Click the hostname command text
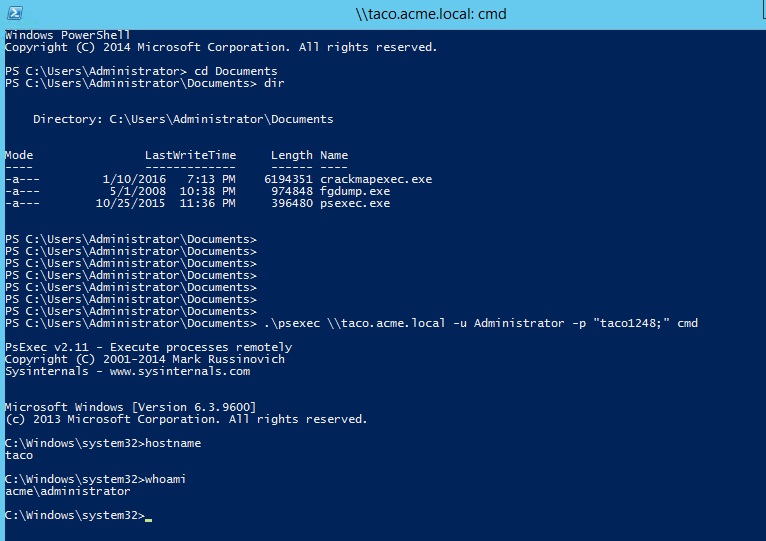The width and height of the screenshot is (766, 541). [173, 443]
